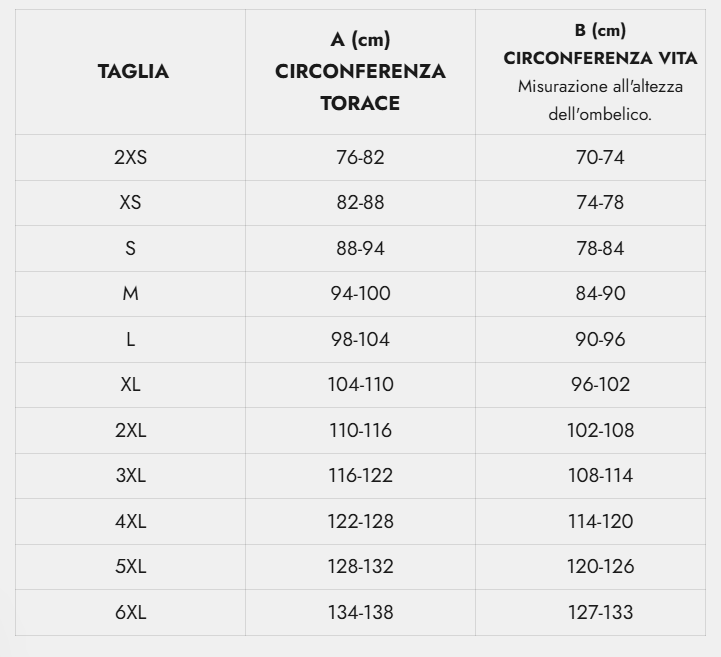Image resolution: width=721 pixels, height=657 pixels.
Task: Click the 104-110 chest value
Action: (360, 384)
